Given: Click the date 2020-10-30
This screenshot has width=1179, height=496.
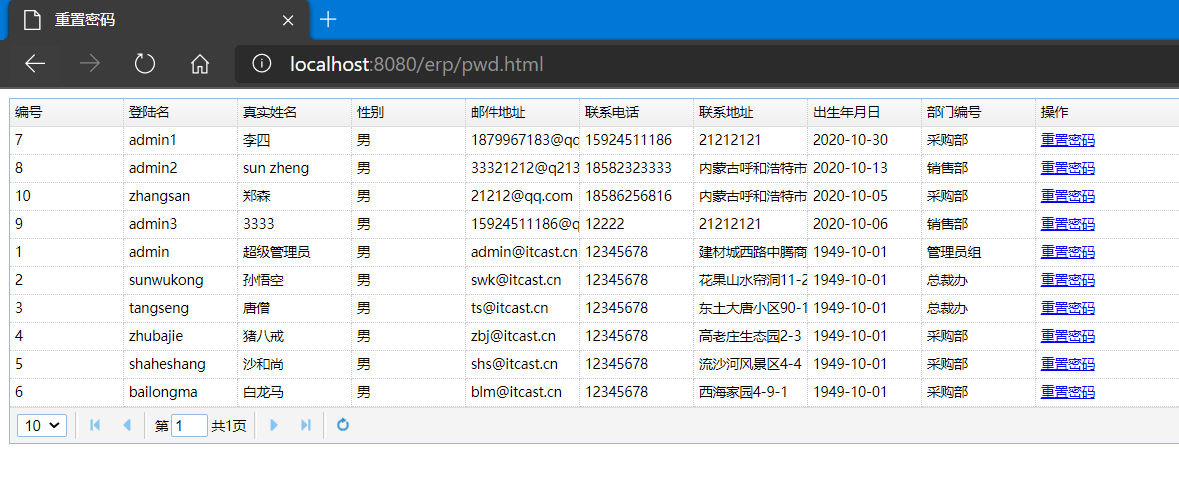Looking at the screenshot, I should click(x=850, y=140).
